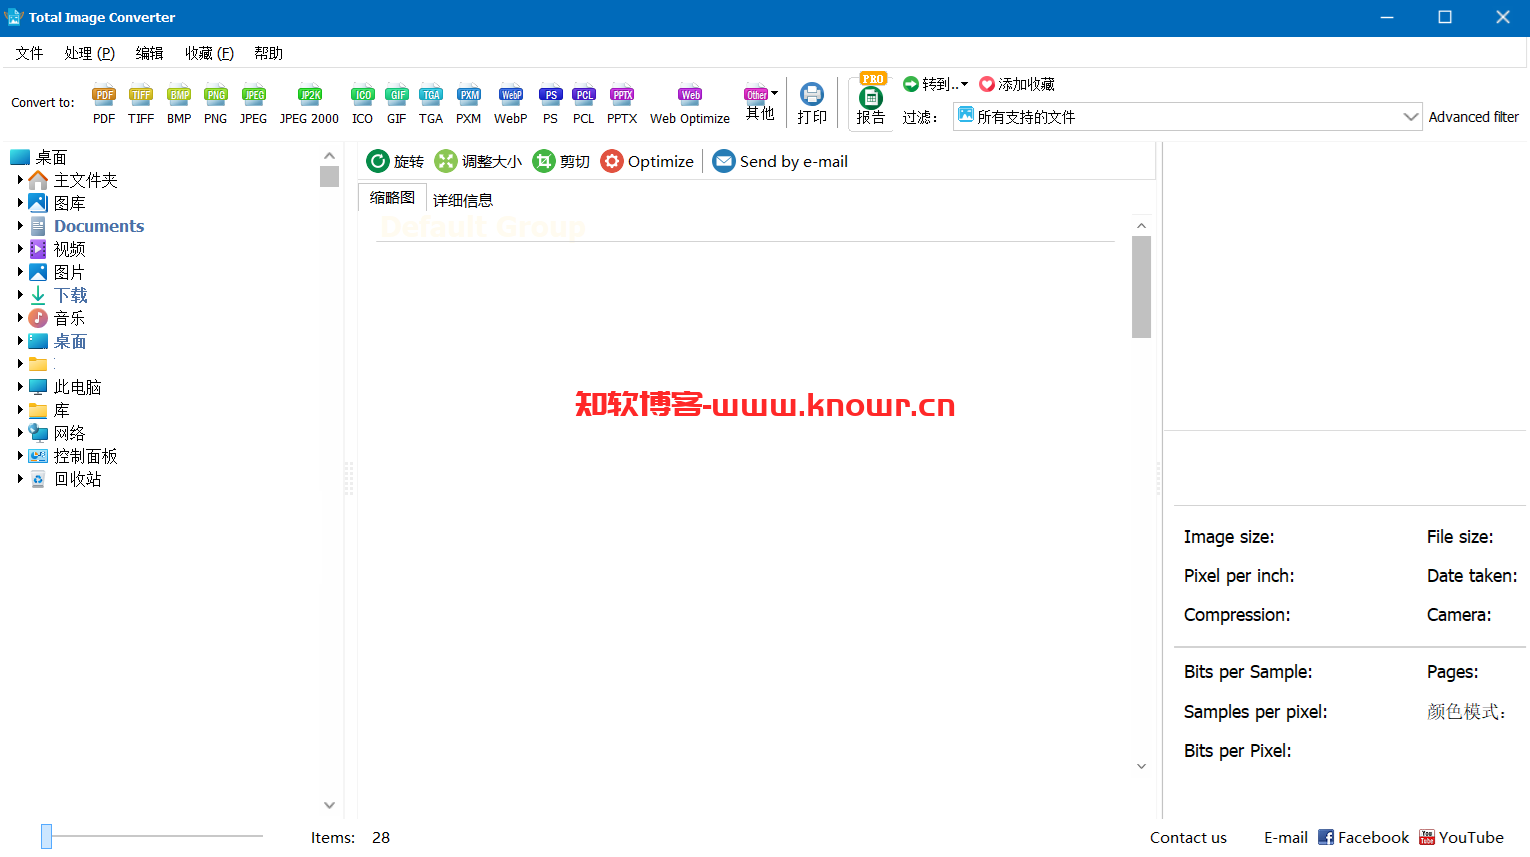Screen dimensions: 1530x857
Task: Select WebP conversion format
Action: pos(511,104)
